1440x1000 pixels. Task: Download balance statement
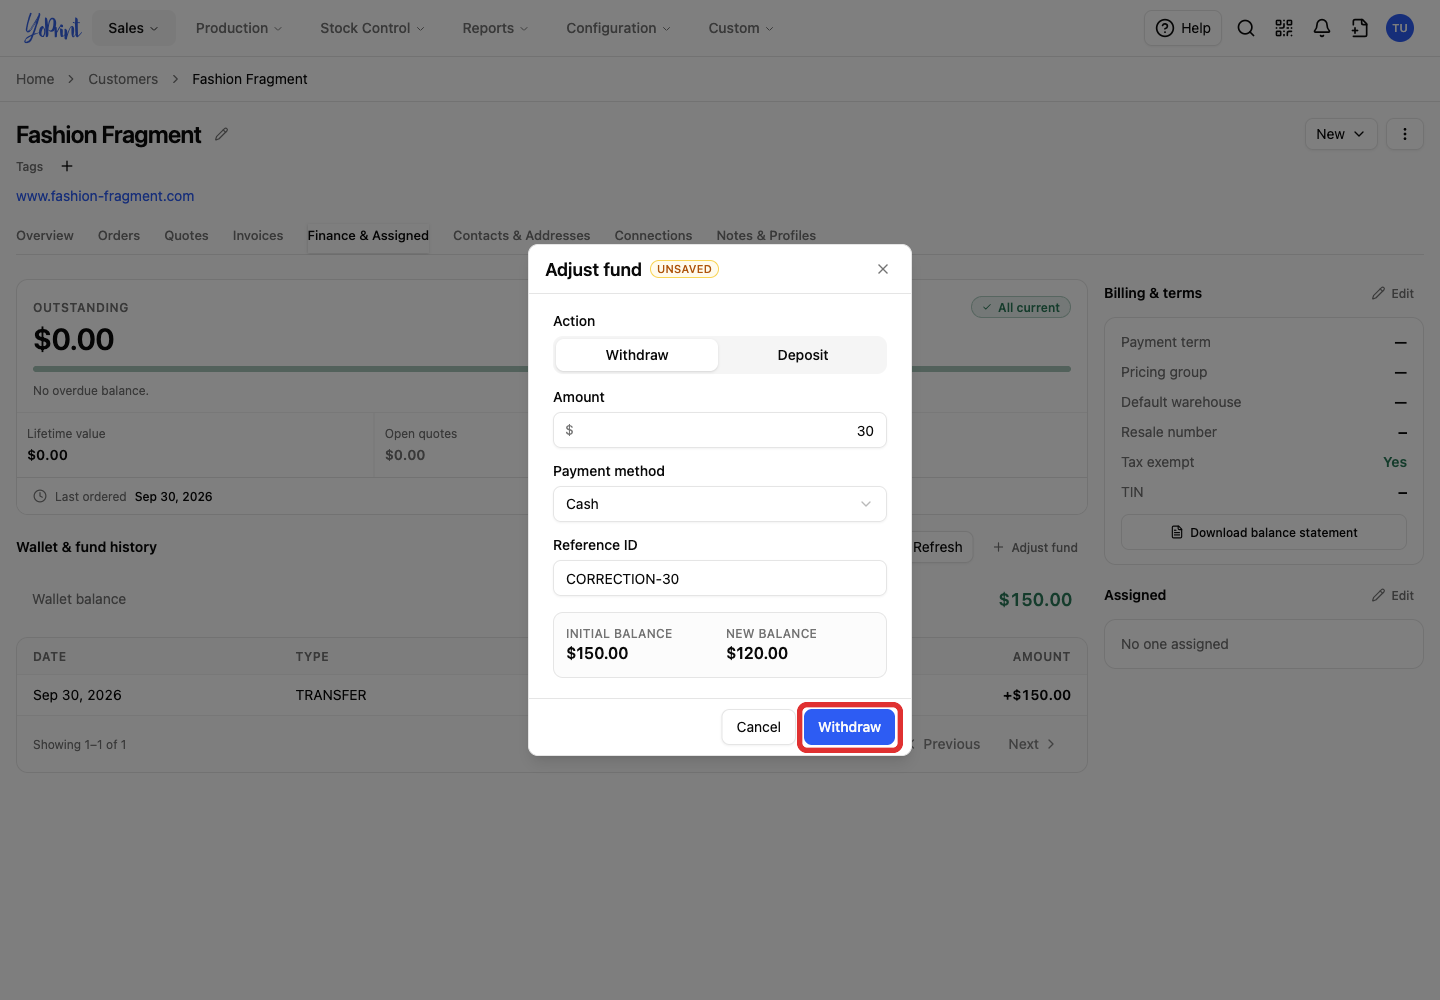coord(1264,533)
